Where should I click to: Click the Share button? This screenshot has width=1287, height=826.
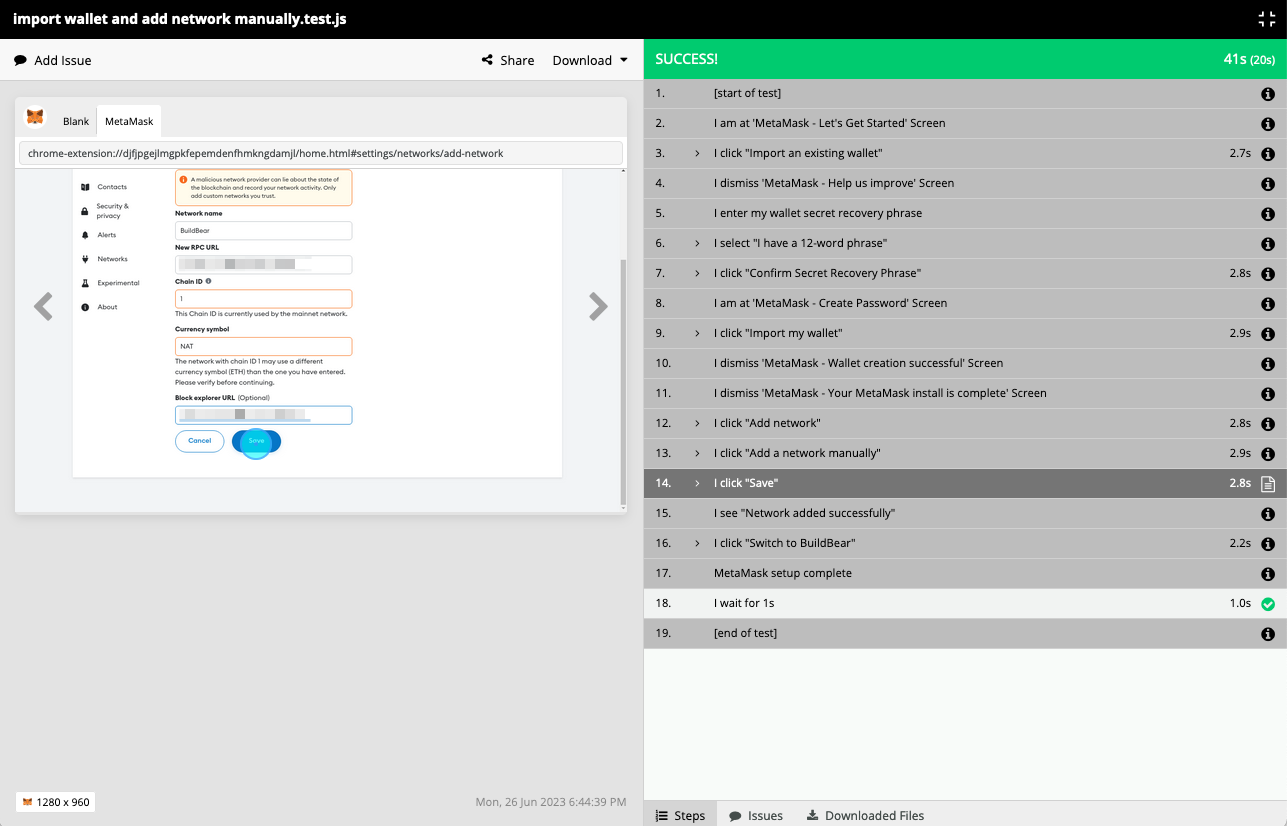coord(508,60)
